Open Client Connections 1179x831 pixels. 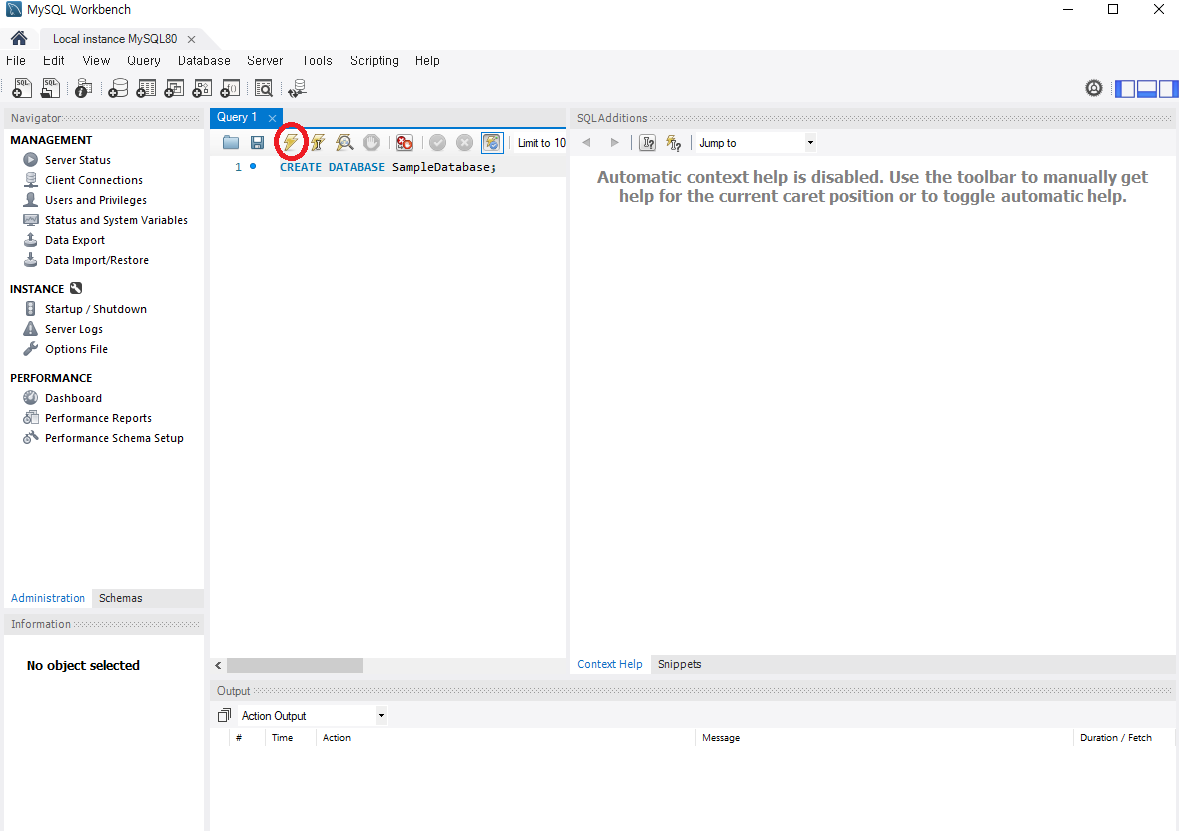point(94,180)
